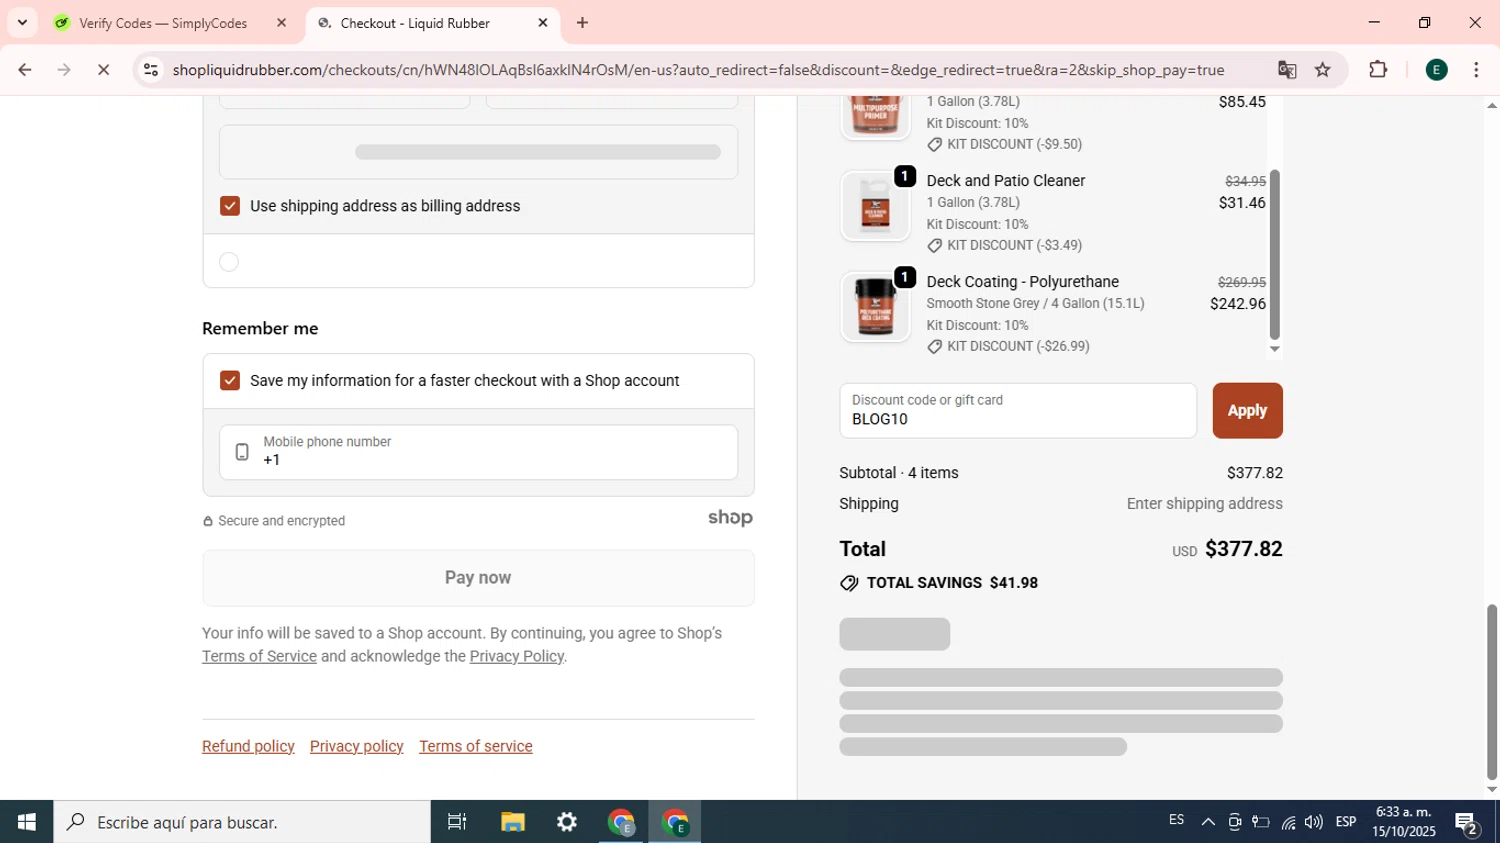Select the Checkout - Liquid Rubber tab
1500x843 pixels.
point(432,23)
